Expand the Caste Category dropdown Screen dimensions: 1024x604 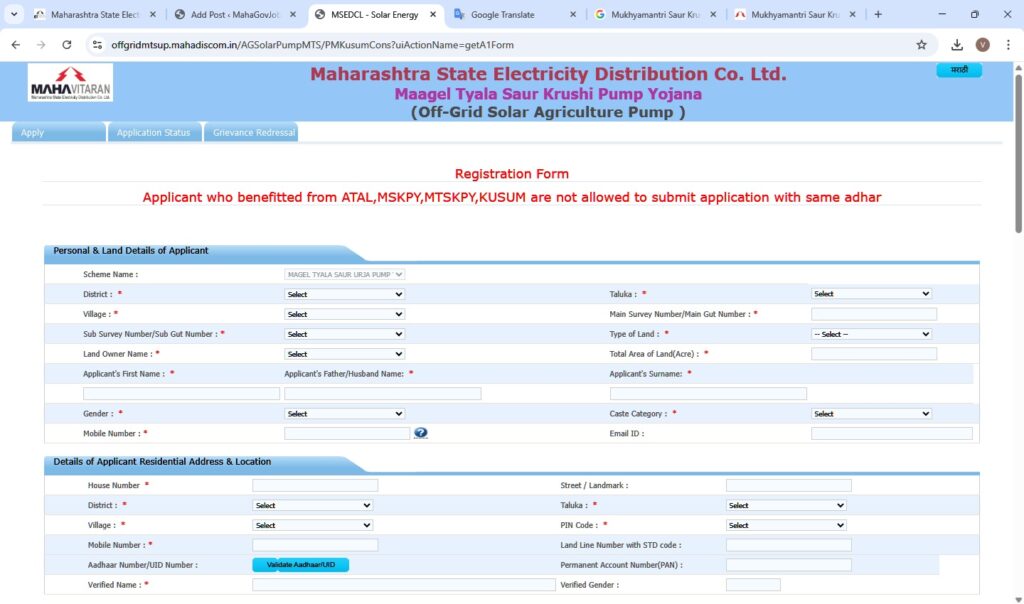pyautogui.click(x=871, y=413)
